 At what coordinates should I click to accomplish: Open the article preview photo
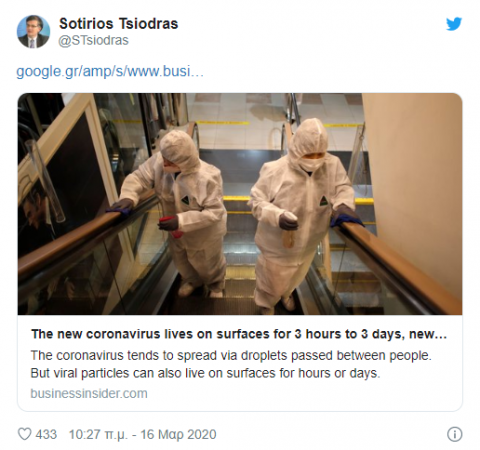click(x=240, y=204)
